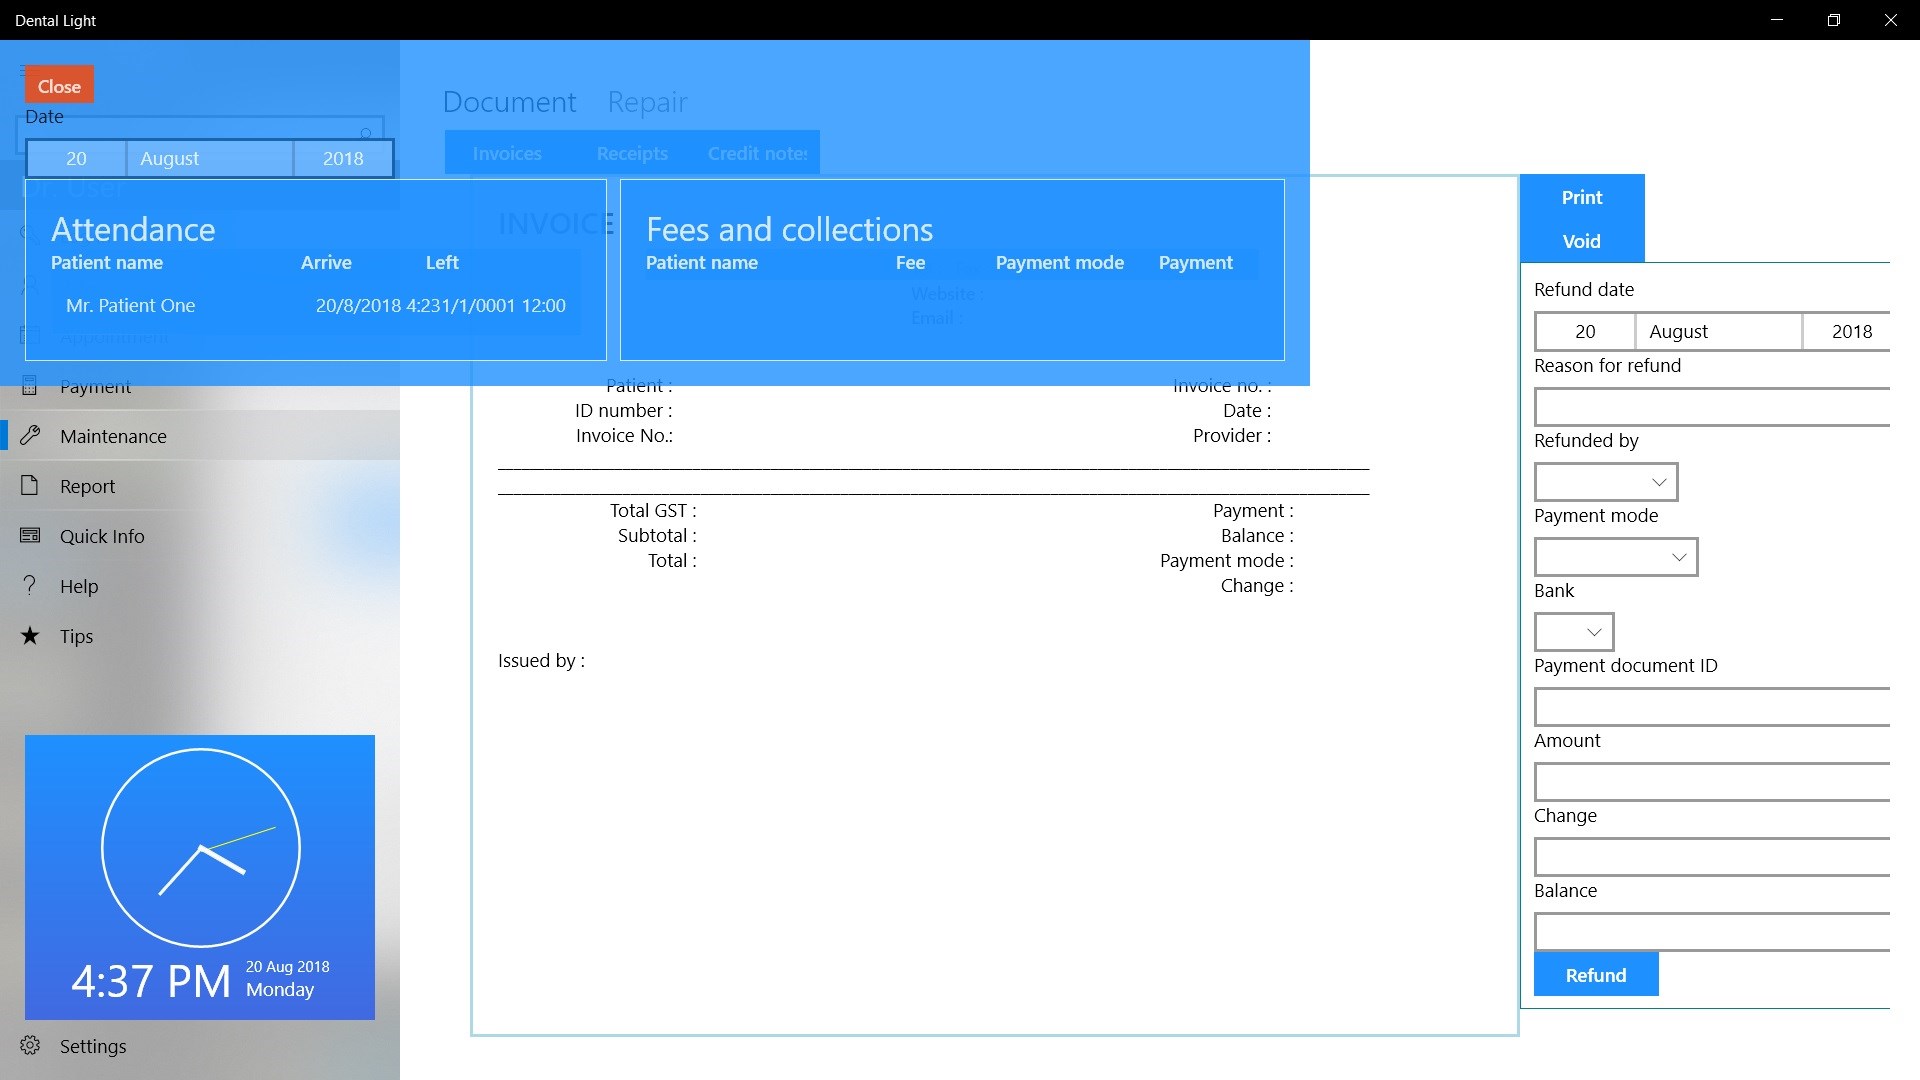Click the blue Refund button
Image resolution: width=1920 pixels, height=1080 pixels.
[1595, 975]
